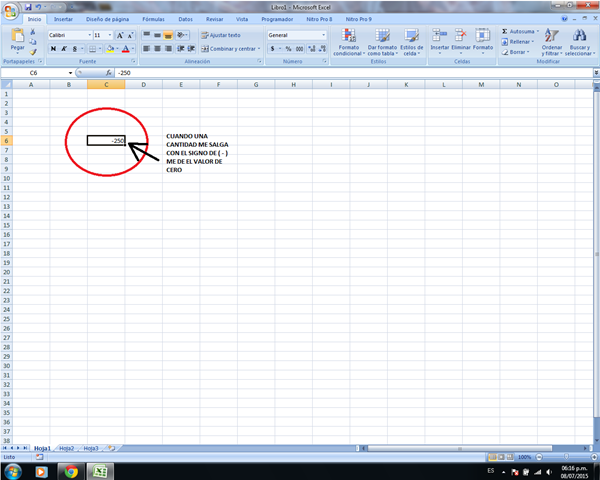Viewport: 600px width, 480px height.
Task: Increase font size with the large A icon
Action: coord(120,35)
